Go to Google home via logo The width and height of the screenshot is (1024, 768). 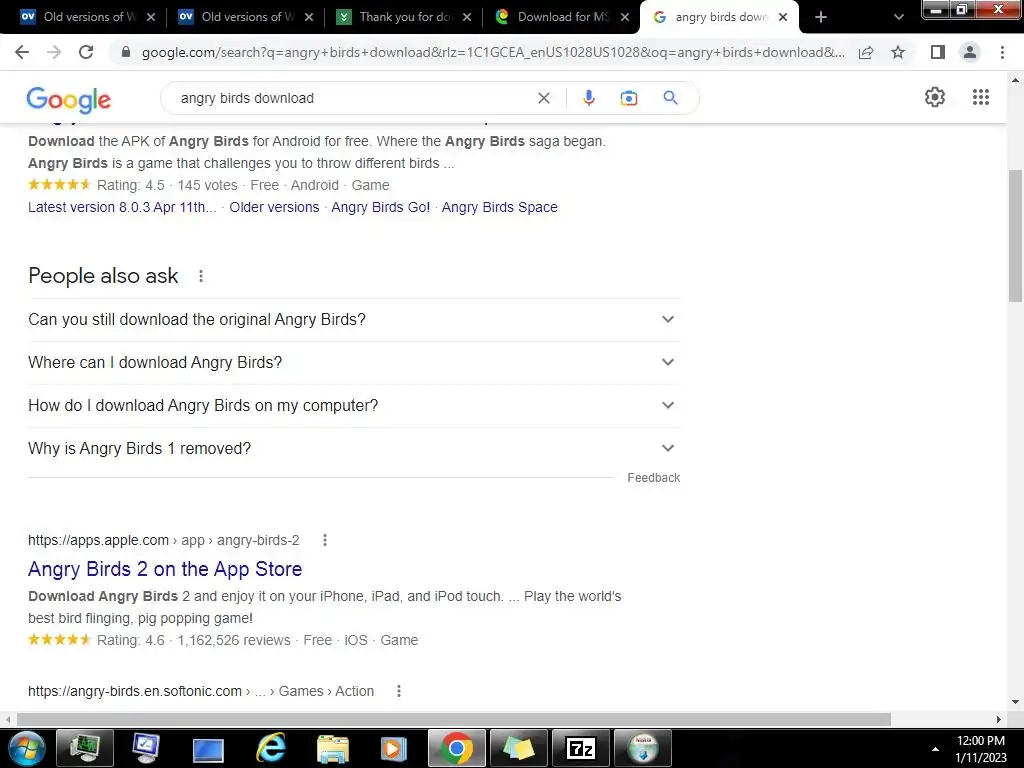(x=69, y=100)
